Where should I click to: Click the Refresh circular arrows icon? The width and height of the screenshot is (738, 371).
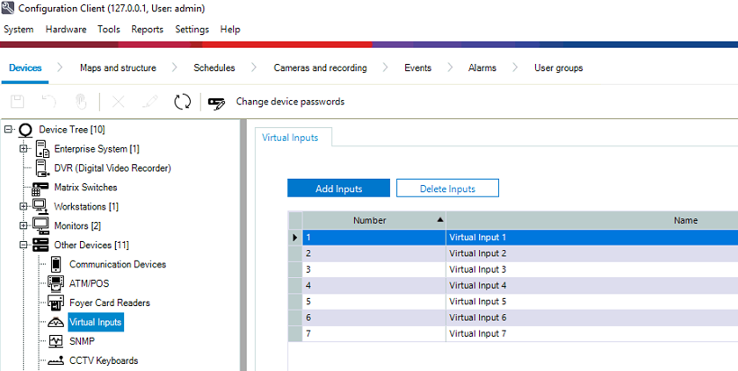[x=182, y=101]
